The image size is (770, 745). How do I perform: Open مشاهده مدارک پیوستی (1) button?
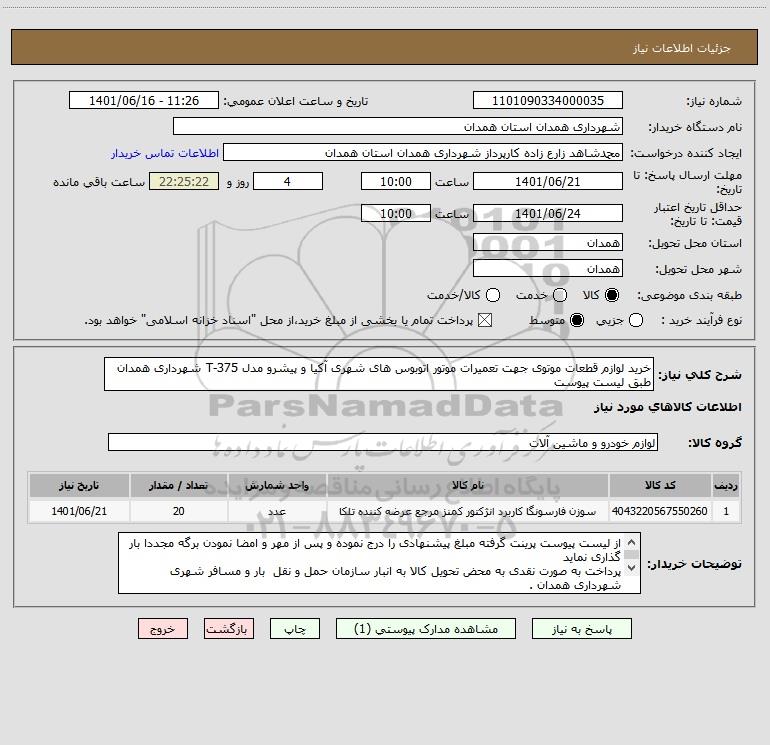coord(426,629)
